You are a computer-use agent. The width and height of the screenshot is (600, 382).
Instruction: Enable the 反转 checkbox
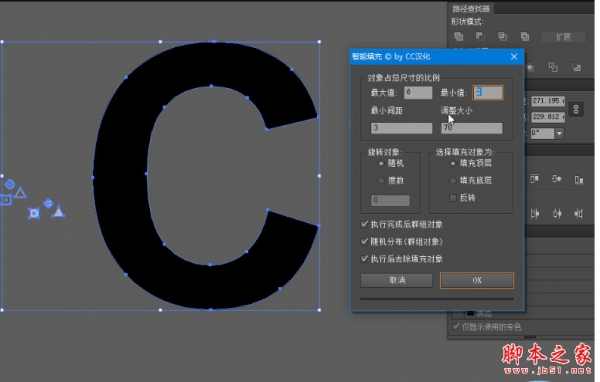tap(453, 198)
